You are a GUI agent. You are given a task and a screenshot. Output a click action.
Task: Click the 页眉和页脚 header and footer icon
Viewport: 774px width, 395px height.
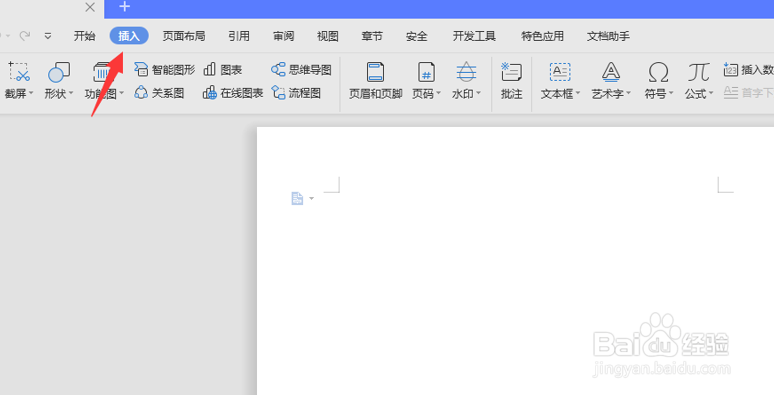point(376,72)
